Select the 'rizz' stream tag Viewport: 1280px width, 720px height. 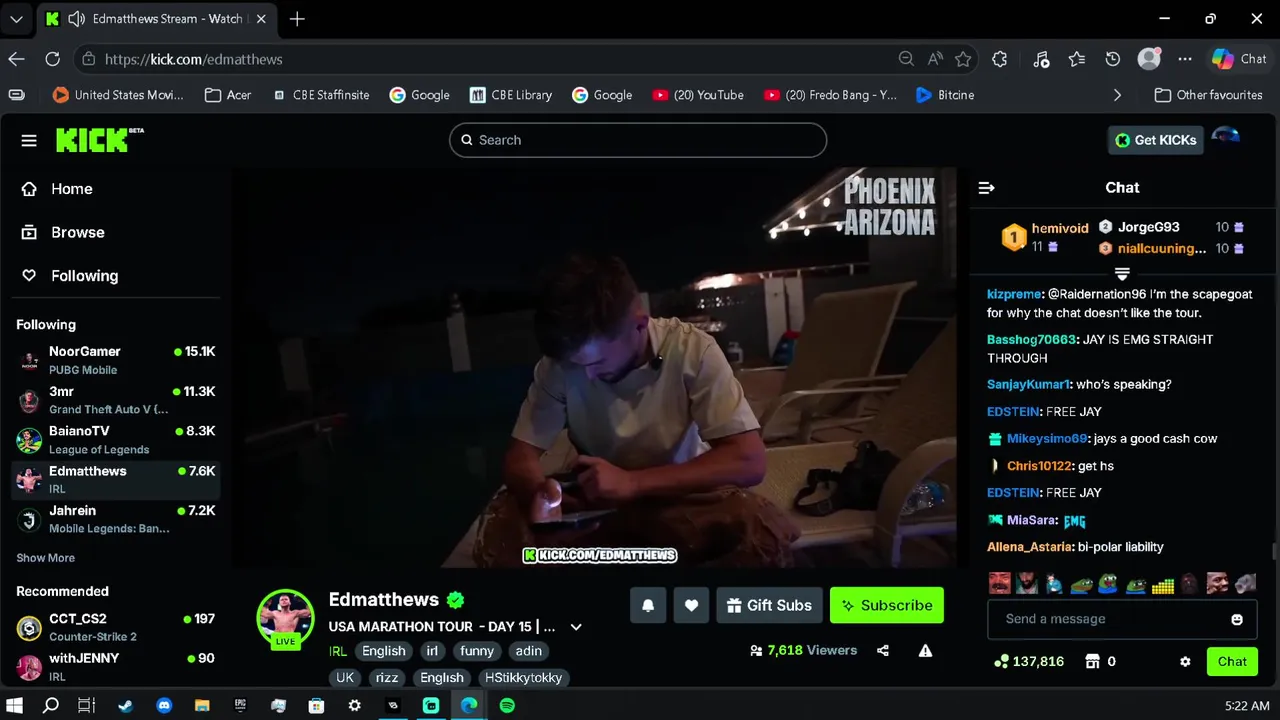(387, 678)
